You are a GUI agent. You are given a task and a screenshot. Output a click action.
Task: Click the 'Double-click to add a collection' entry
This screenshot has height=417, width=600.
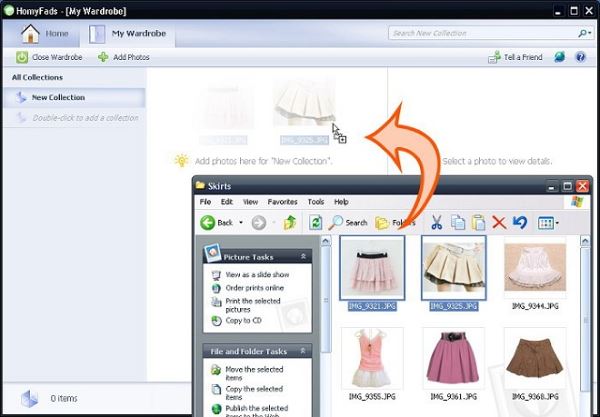point(74,118)
